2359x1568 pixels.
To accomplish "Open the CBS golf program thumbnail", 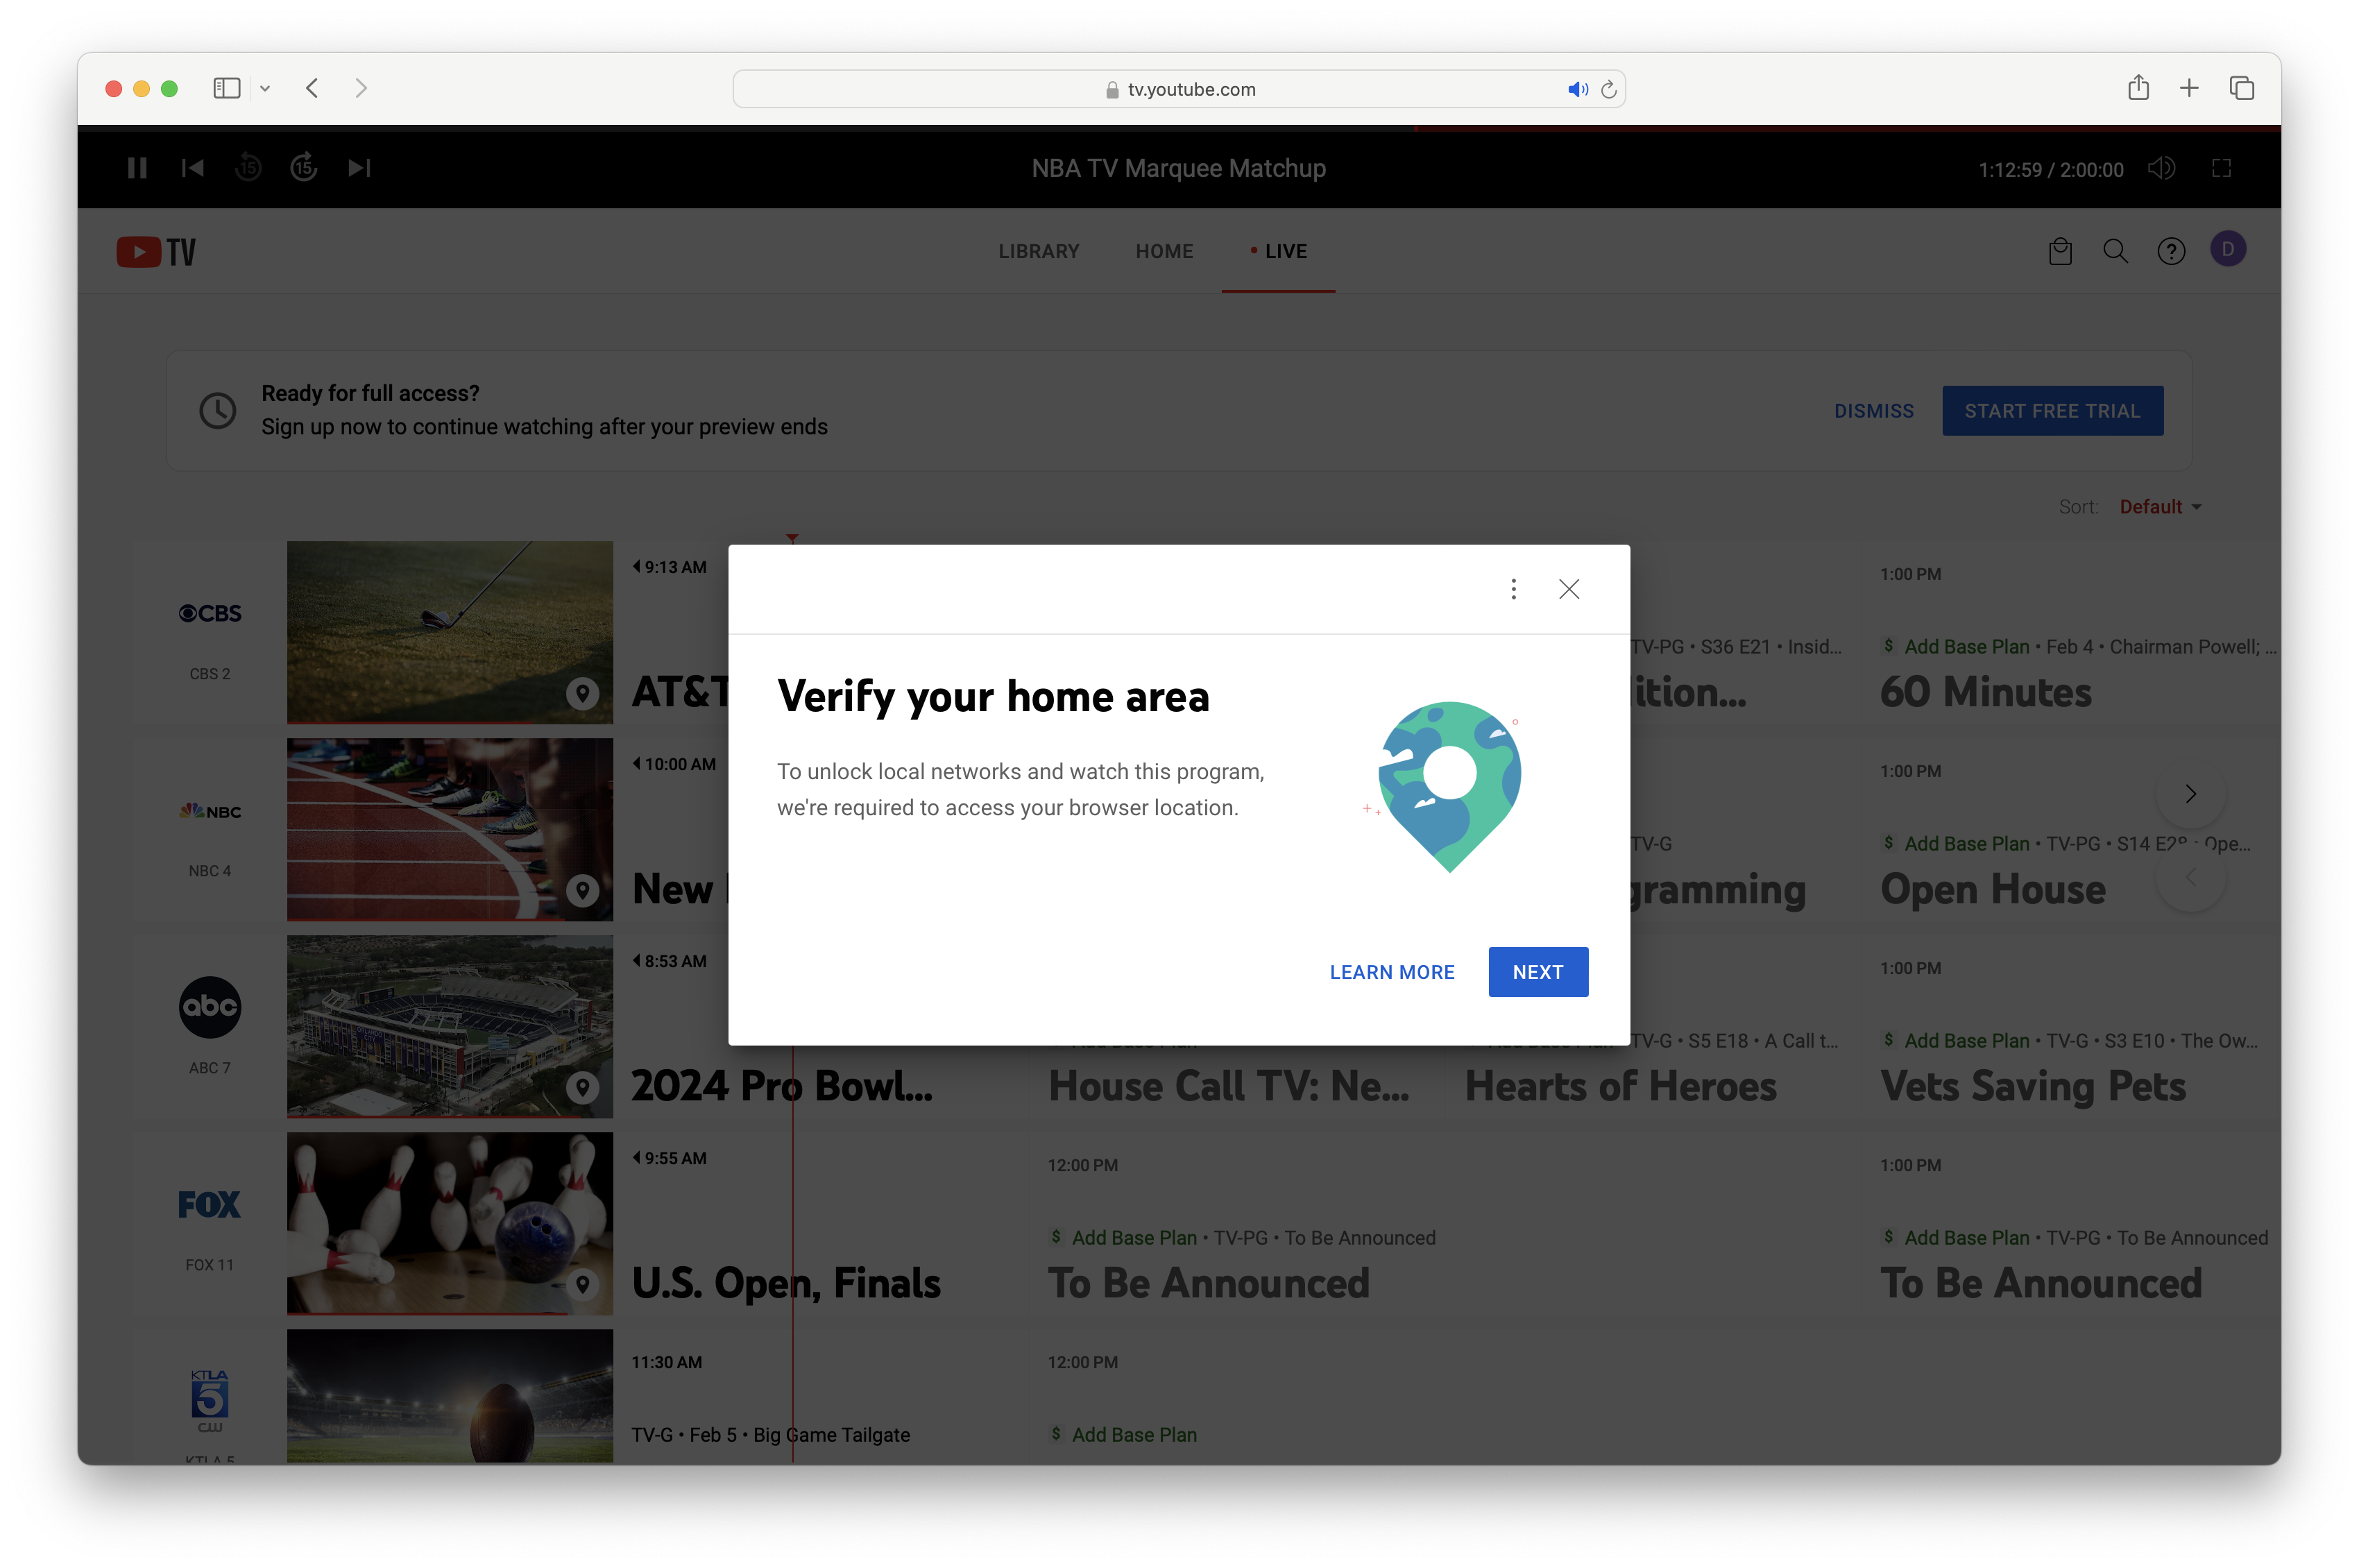I will click(x=450, y=632).
